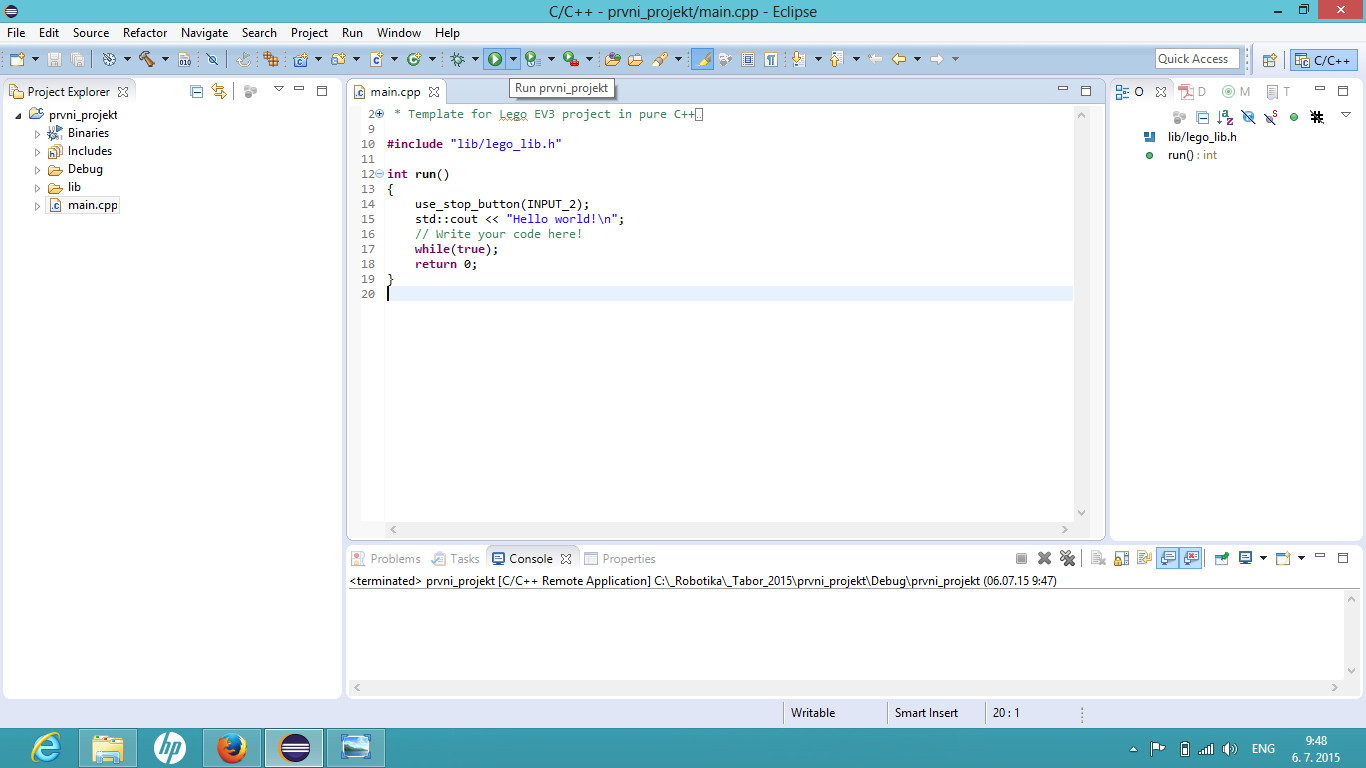Image resolution: width=1366 pixels, height=768 pixels.
Task: Select run() : int in Outline
Action: point(1192,155)
